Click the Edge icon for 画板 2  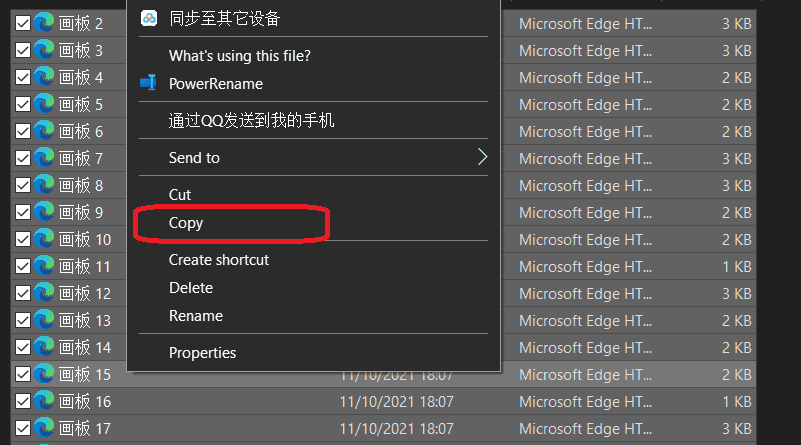[44, 23]
